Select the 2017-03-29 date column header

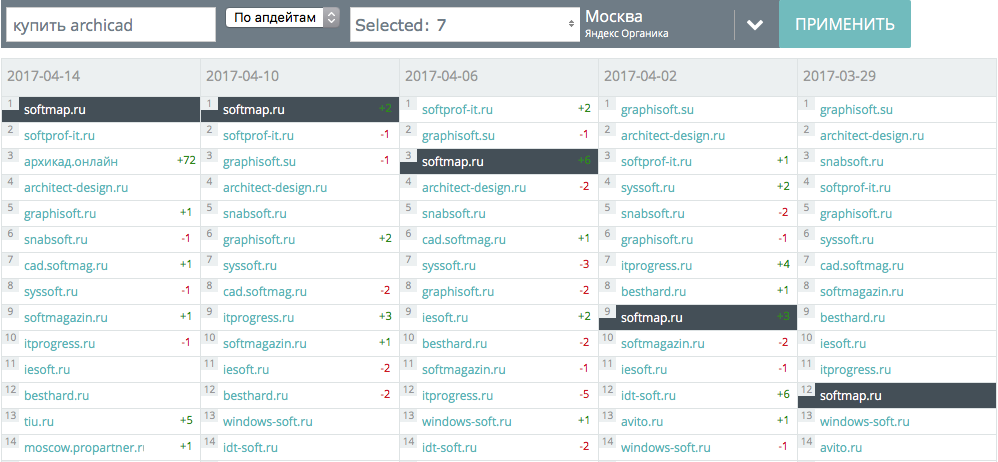point(839,75)
